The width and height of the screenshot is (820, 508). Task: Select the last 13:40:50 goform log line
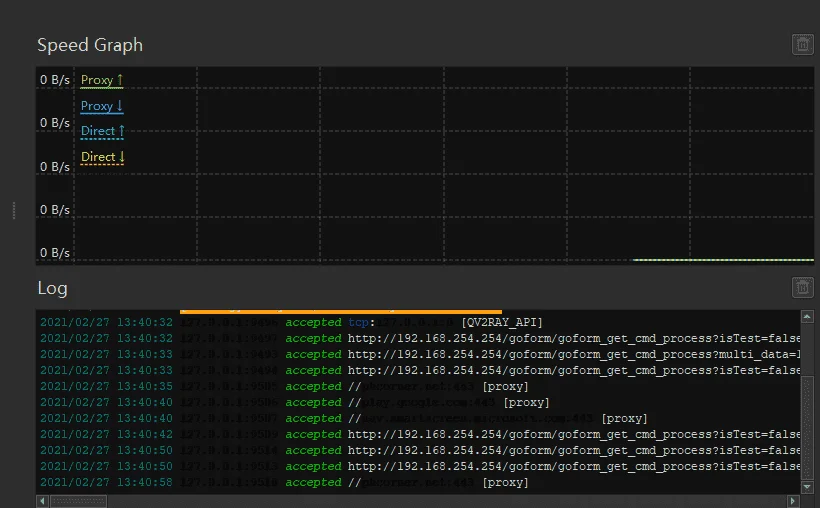(418, 466)
